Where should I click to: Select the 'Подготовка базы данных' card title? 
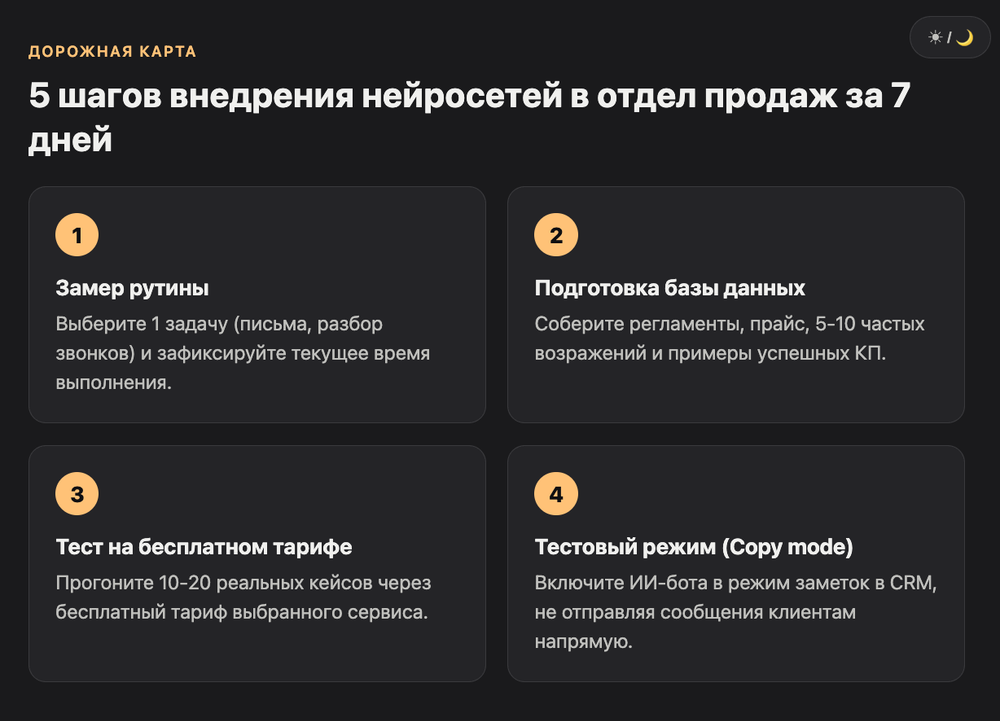(x=670, y=288)
